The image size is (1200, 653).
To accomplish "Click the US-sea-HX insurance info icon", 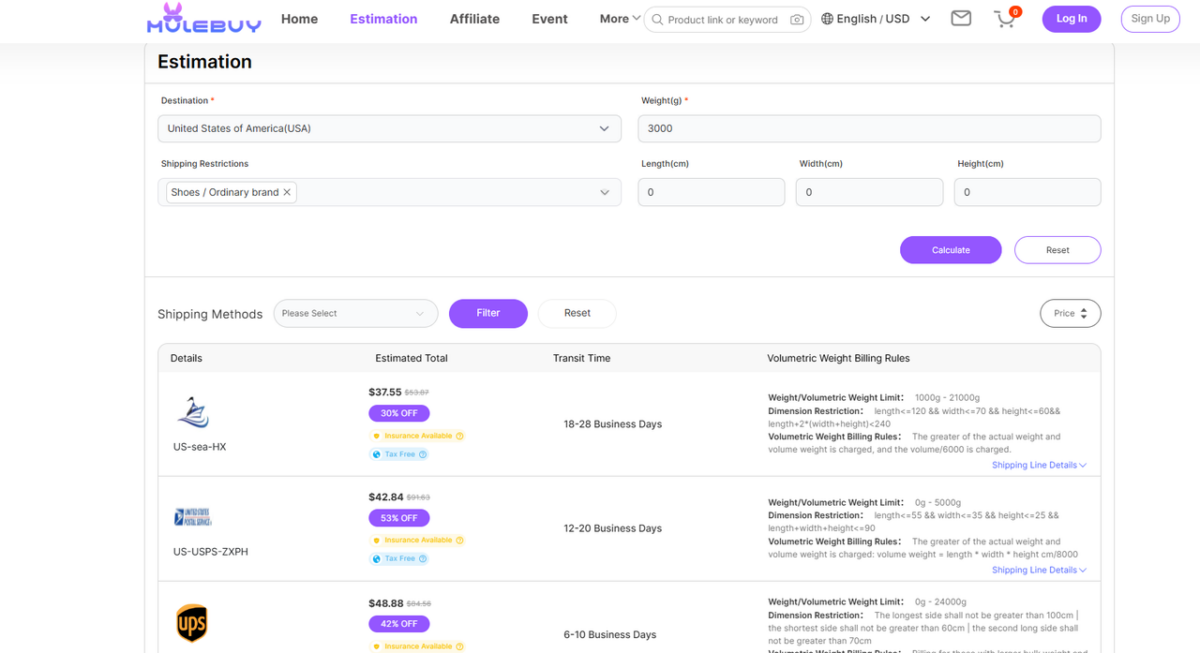I will tap(460, 436).
